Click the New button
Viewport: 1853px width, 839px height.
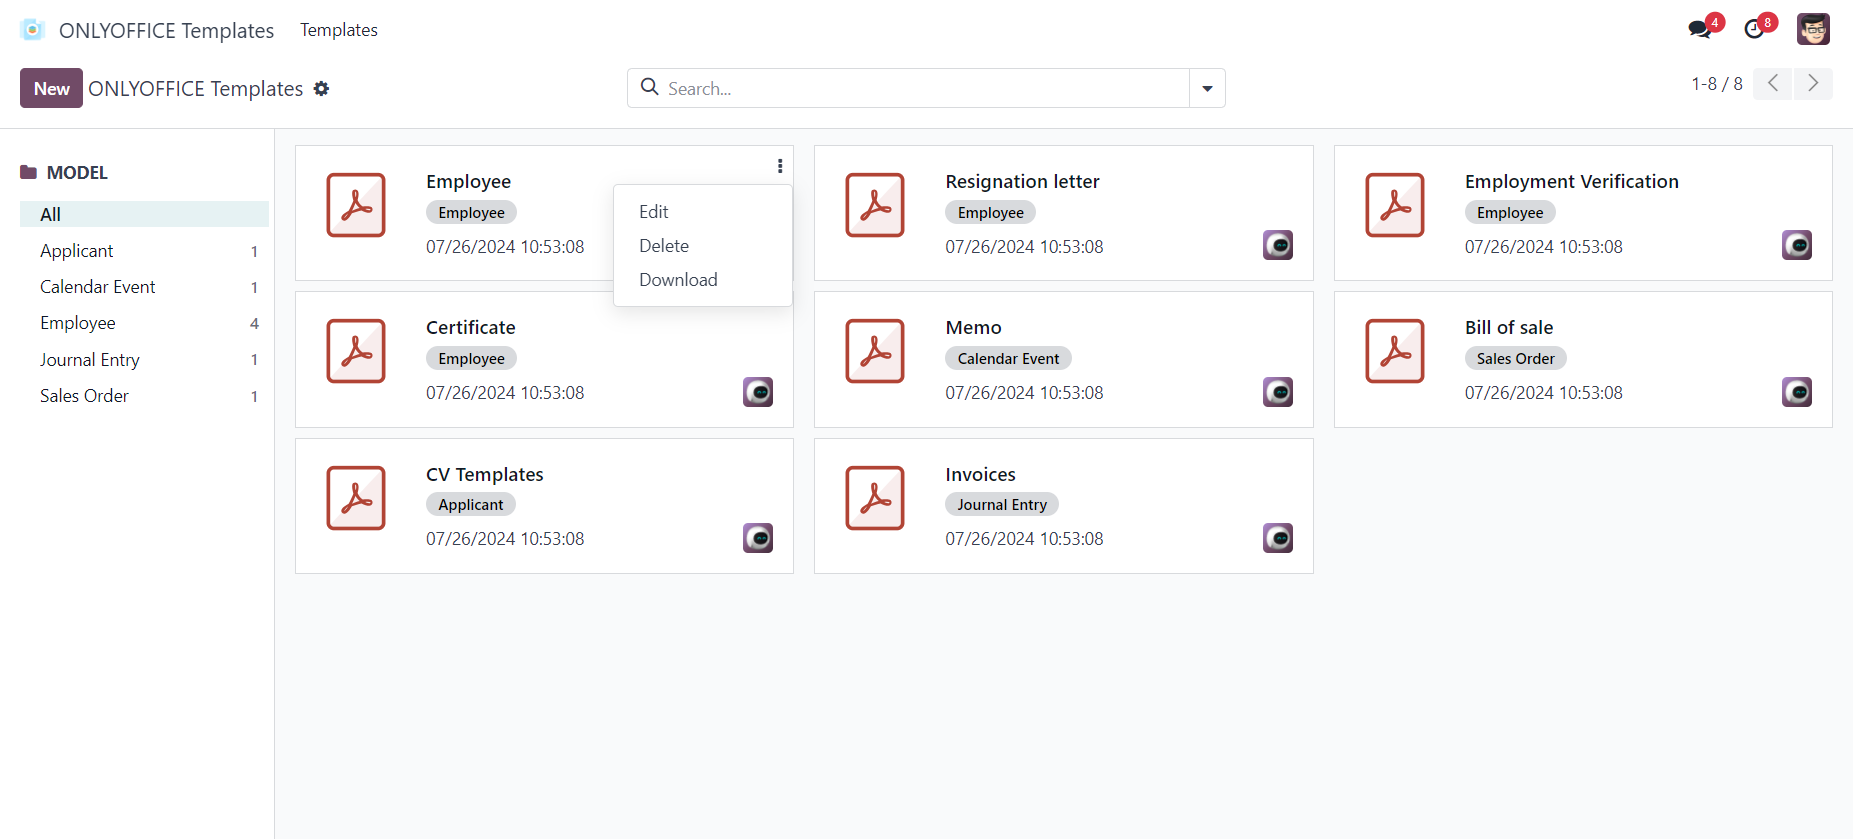(x=51, y=89)
